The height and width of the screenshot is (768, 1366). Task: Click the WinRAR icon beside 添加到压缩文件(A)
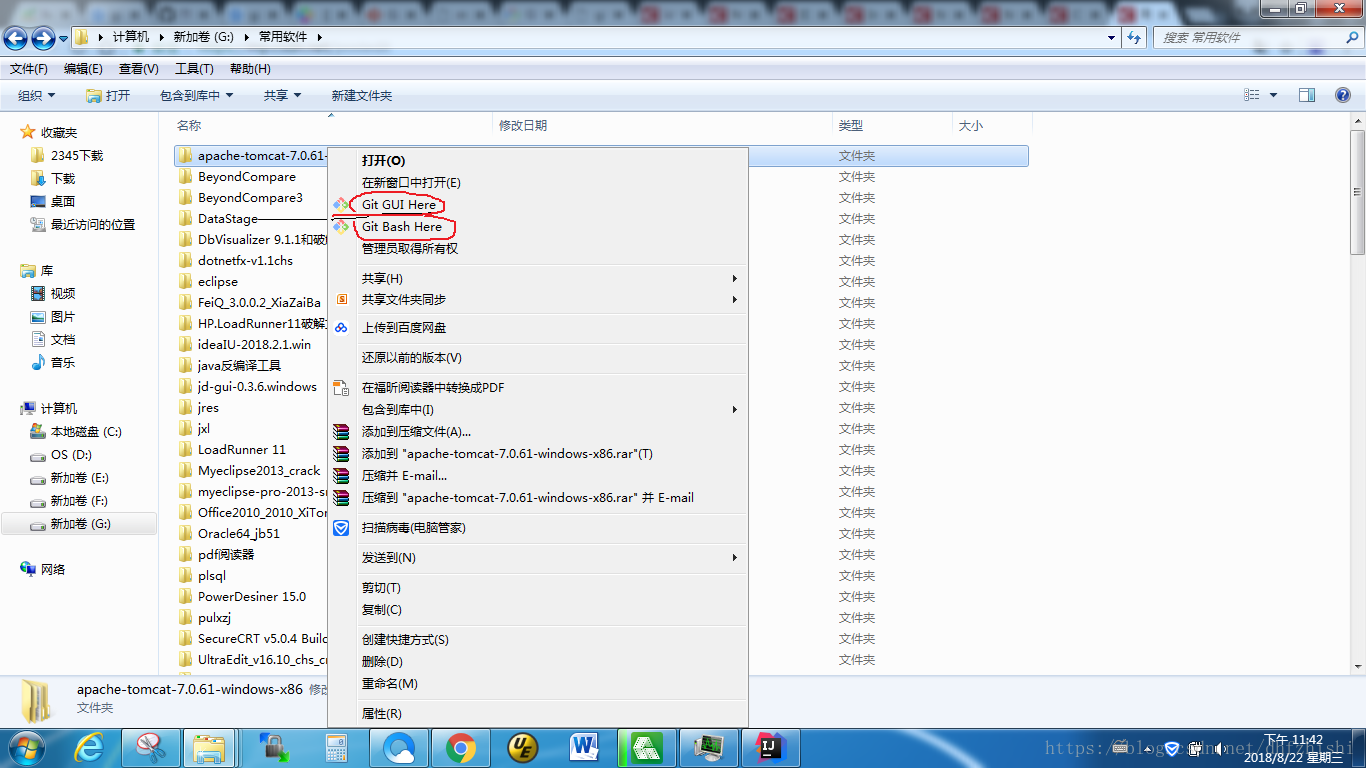pyautogui.click(x=341, y=432)
